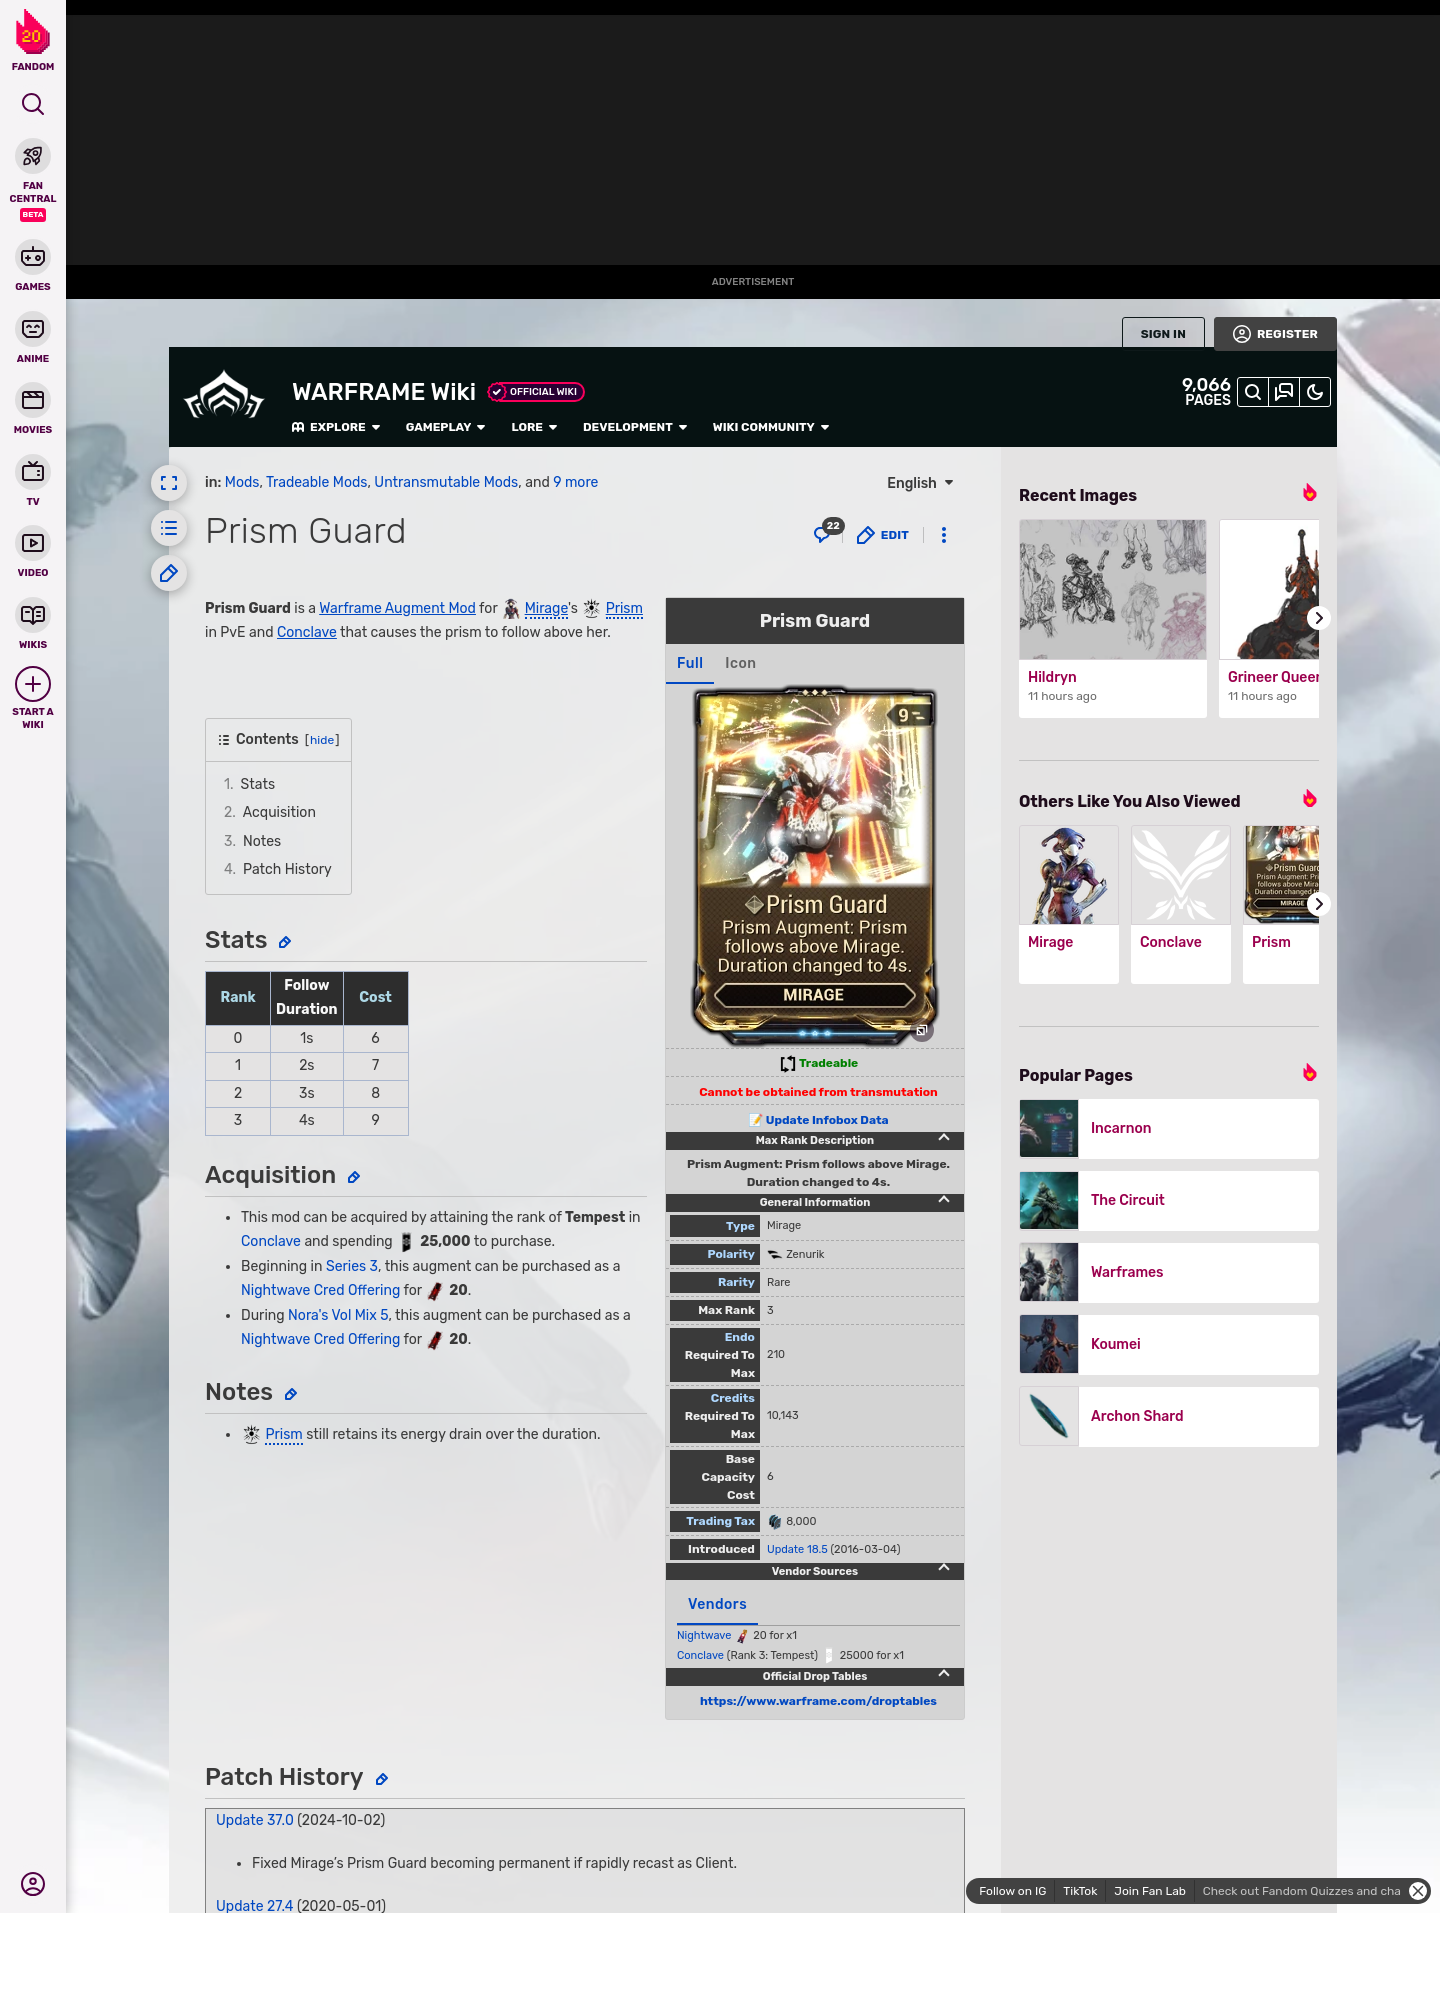This screenshot has width=1440, height=2000.
Task: Open the Incarnon popular page
Action: (x=1169, y=1128)
